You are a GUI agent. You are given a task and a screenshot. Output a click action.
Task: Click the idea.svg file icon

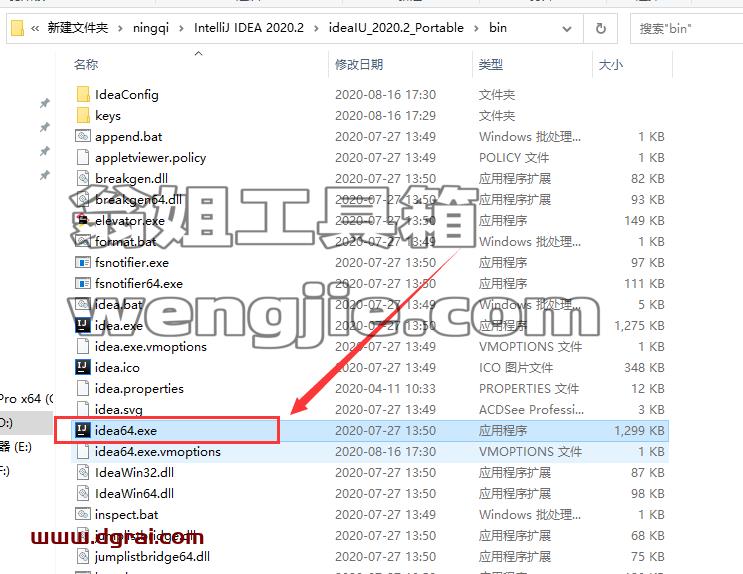coord(83,409)
